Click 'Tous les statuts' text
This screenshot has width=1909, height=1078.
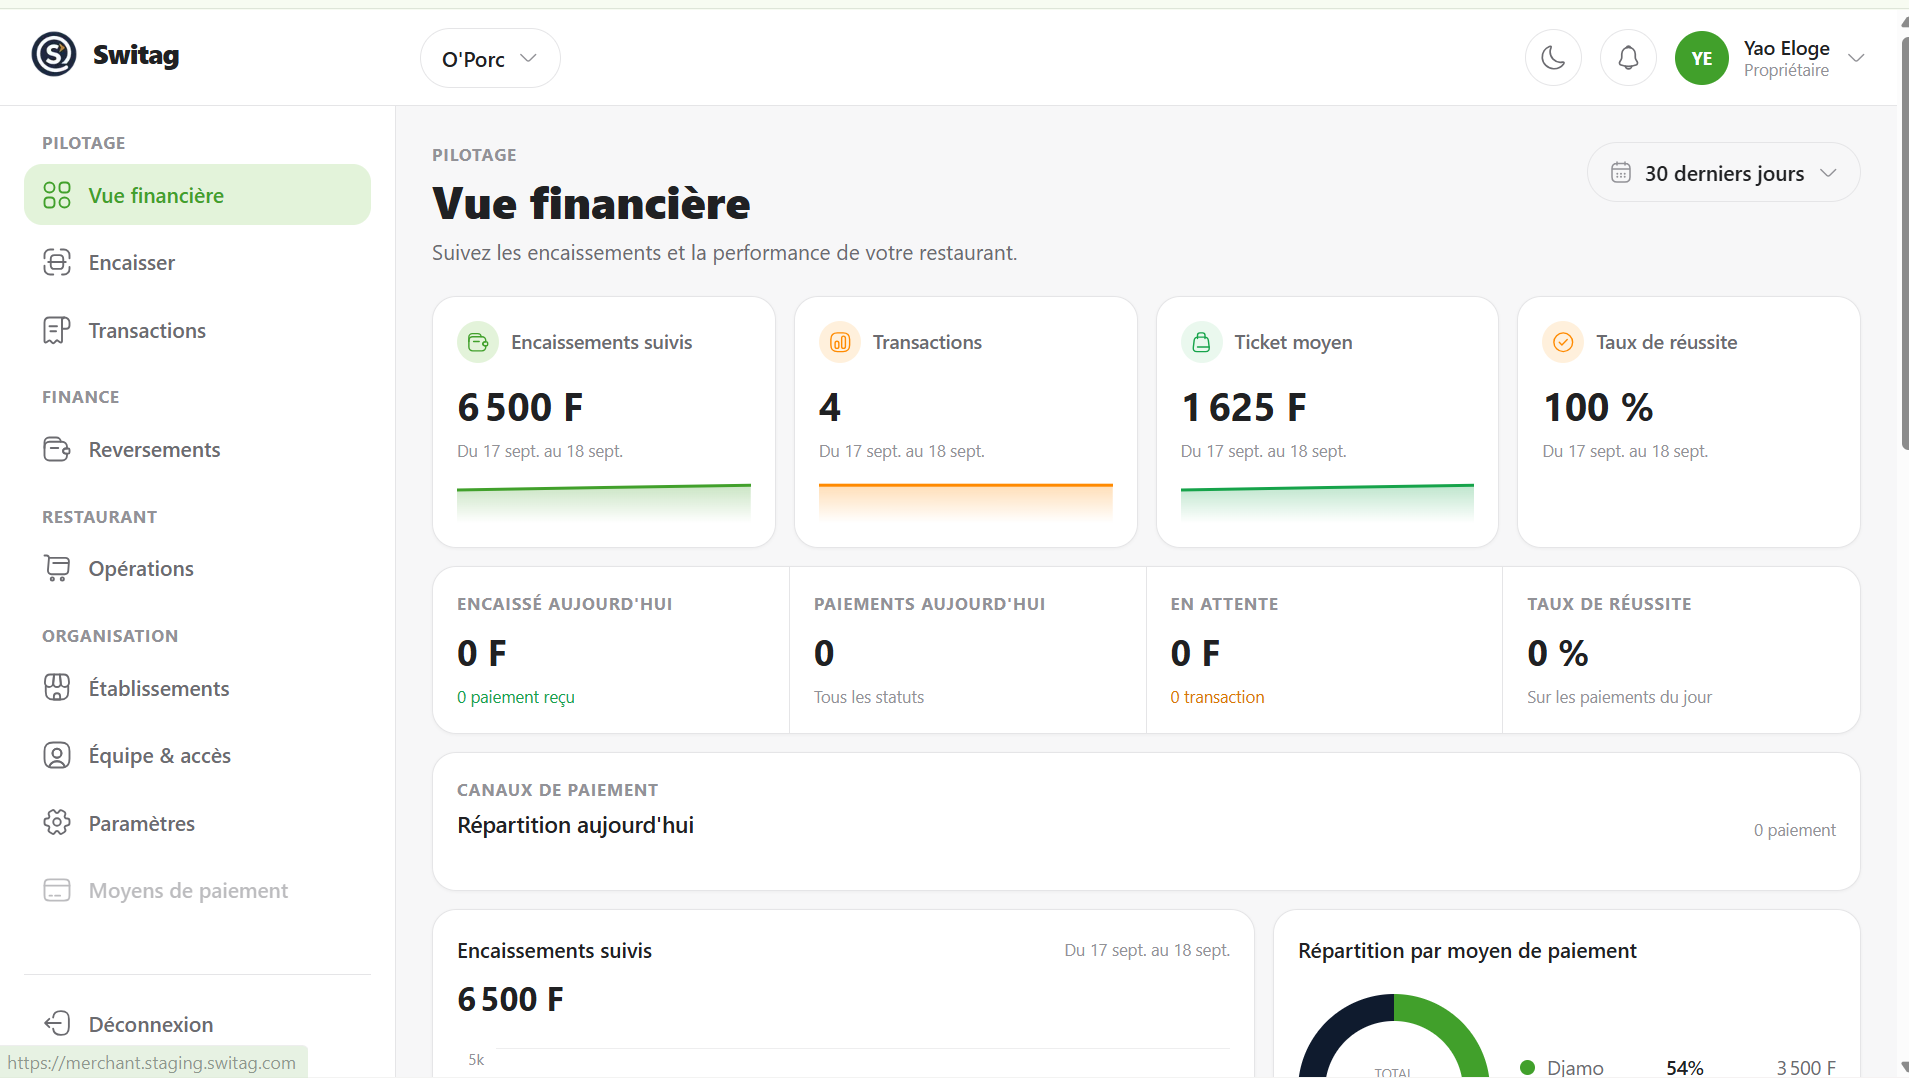(869, 697)
